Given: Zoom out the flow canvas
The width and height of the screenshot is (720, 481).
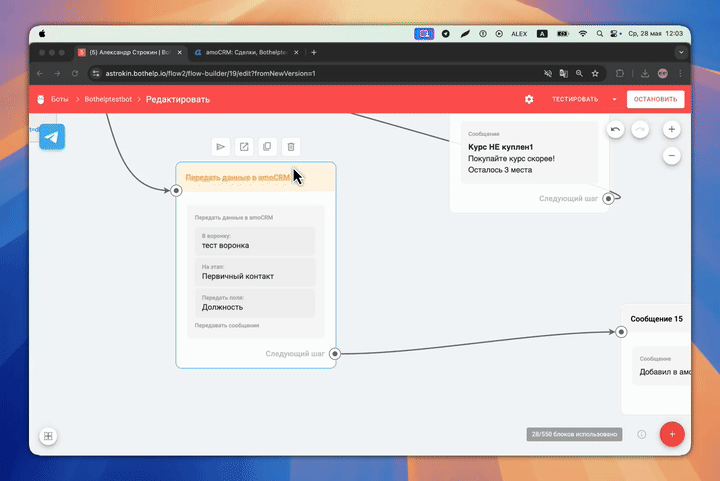Looking at the screenshot, I should (671, 156).
